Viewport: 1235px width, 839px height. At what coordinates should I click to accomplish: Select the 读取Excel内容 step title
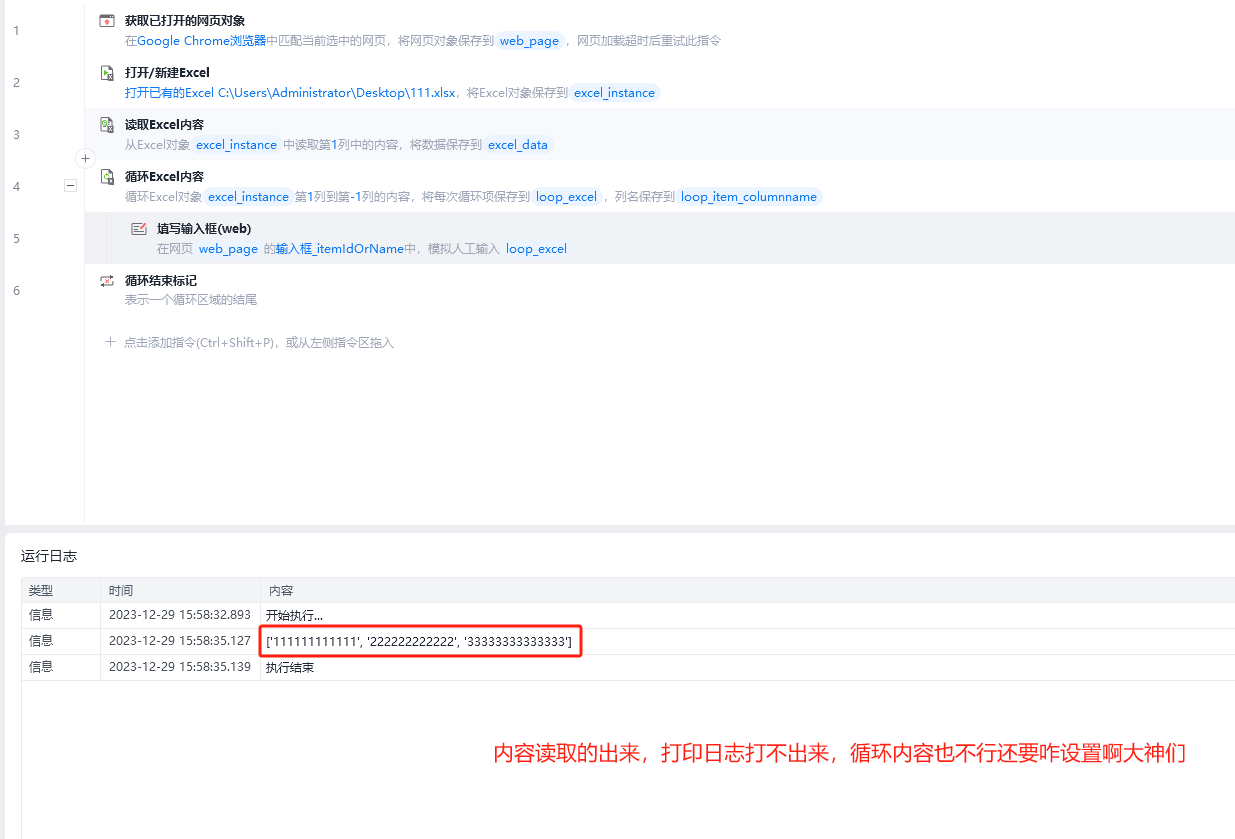coord(164,125)
